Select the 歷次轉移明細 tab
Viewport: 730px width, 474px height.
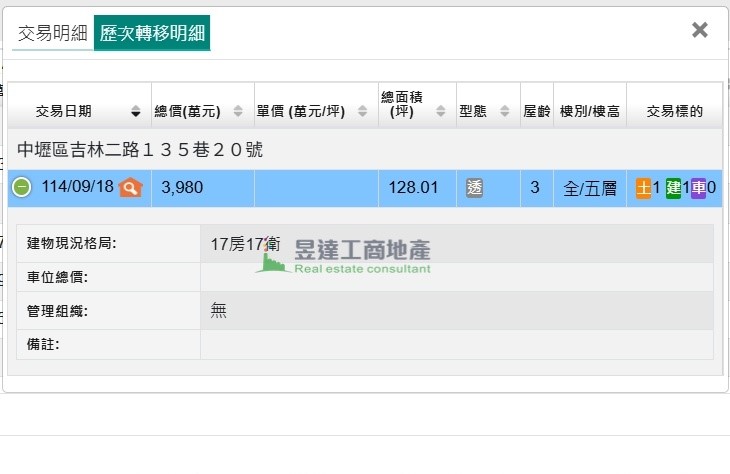pos(152,33)
